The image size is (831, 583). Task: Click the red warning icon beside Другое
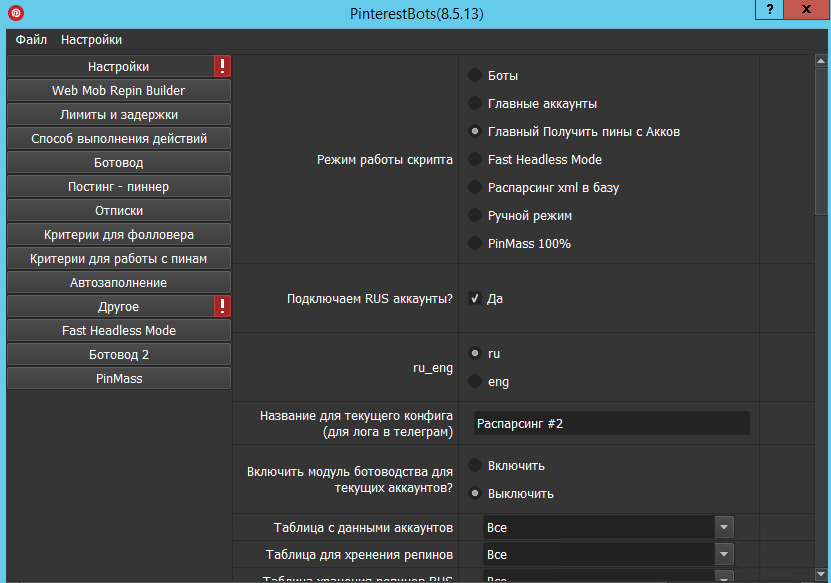click(222, 306)
